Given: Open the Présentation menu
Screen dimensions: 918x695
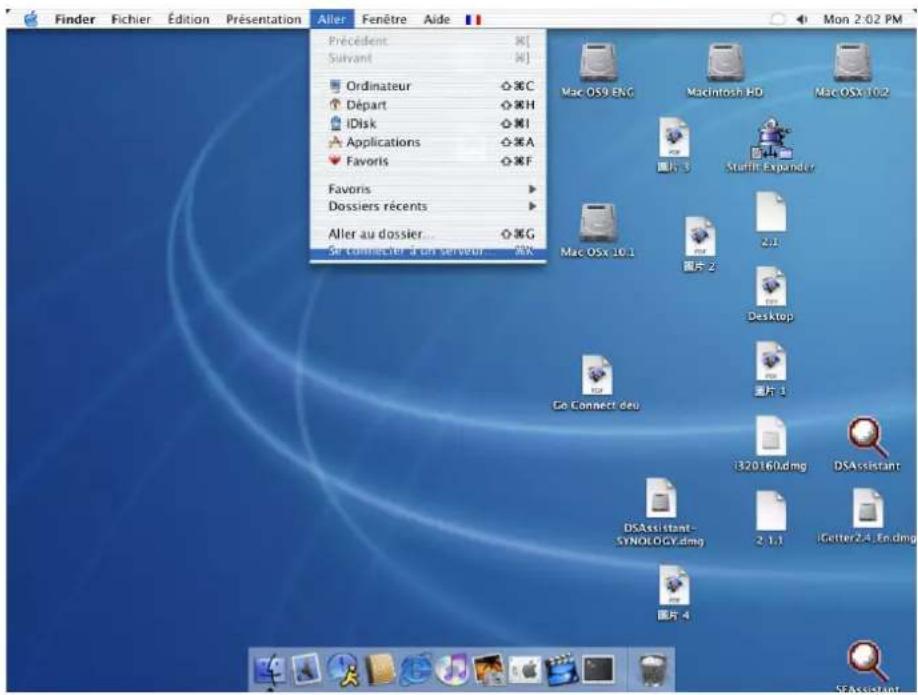Looking at the screenshot, I should (x=263, y=19).
